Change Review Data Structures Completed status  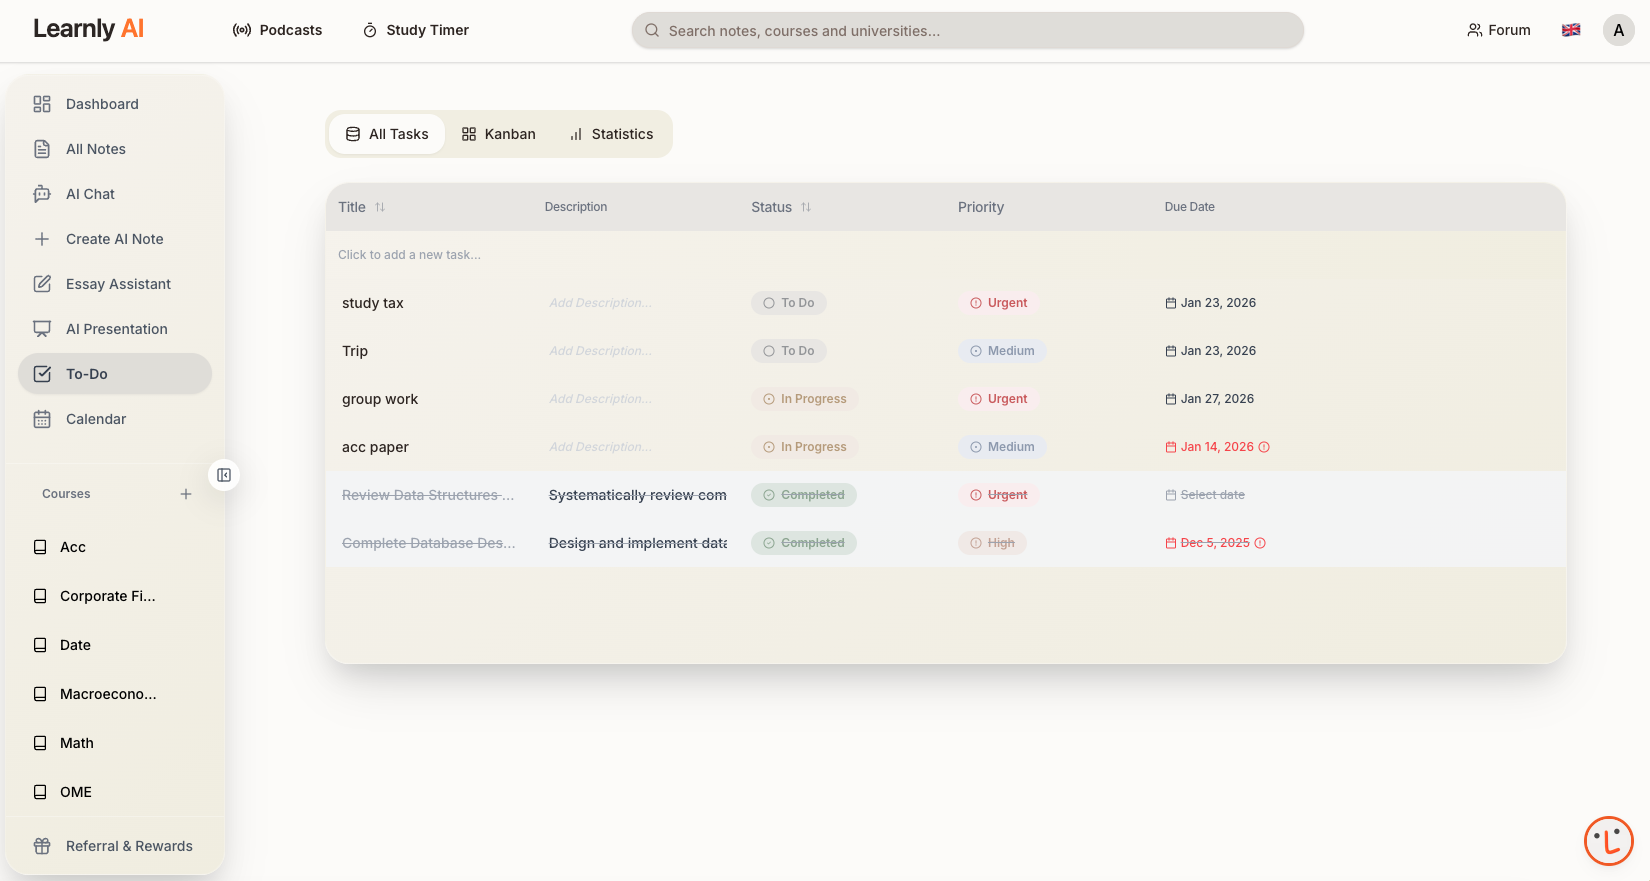point(804,495)
